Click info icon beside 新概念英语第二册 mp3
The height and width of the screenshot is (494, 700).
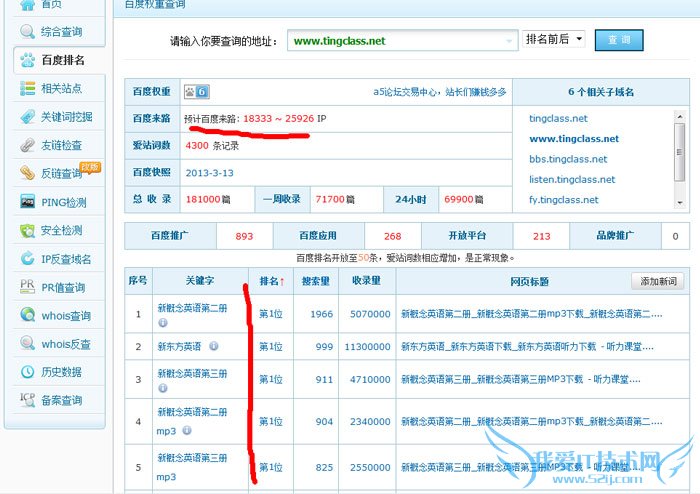coord(187,430)
